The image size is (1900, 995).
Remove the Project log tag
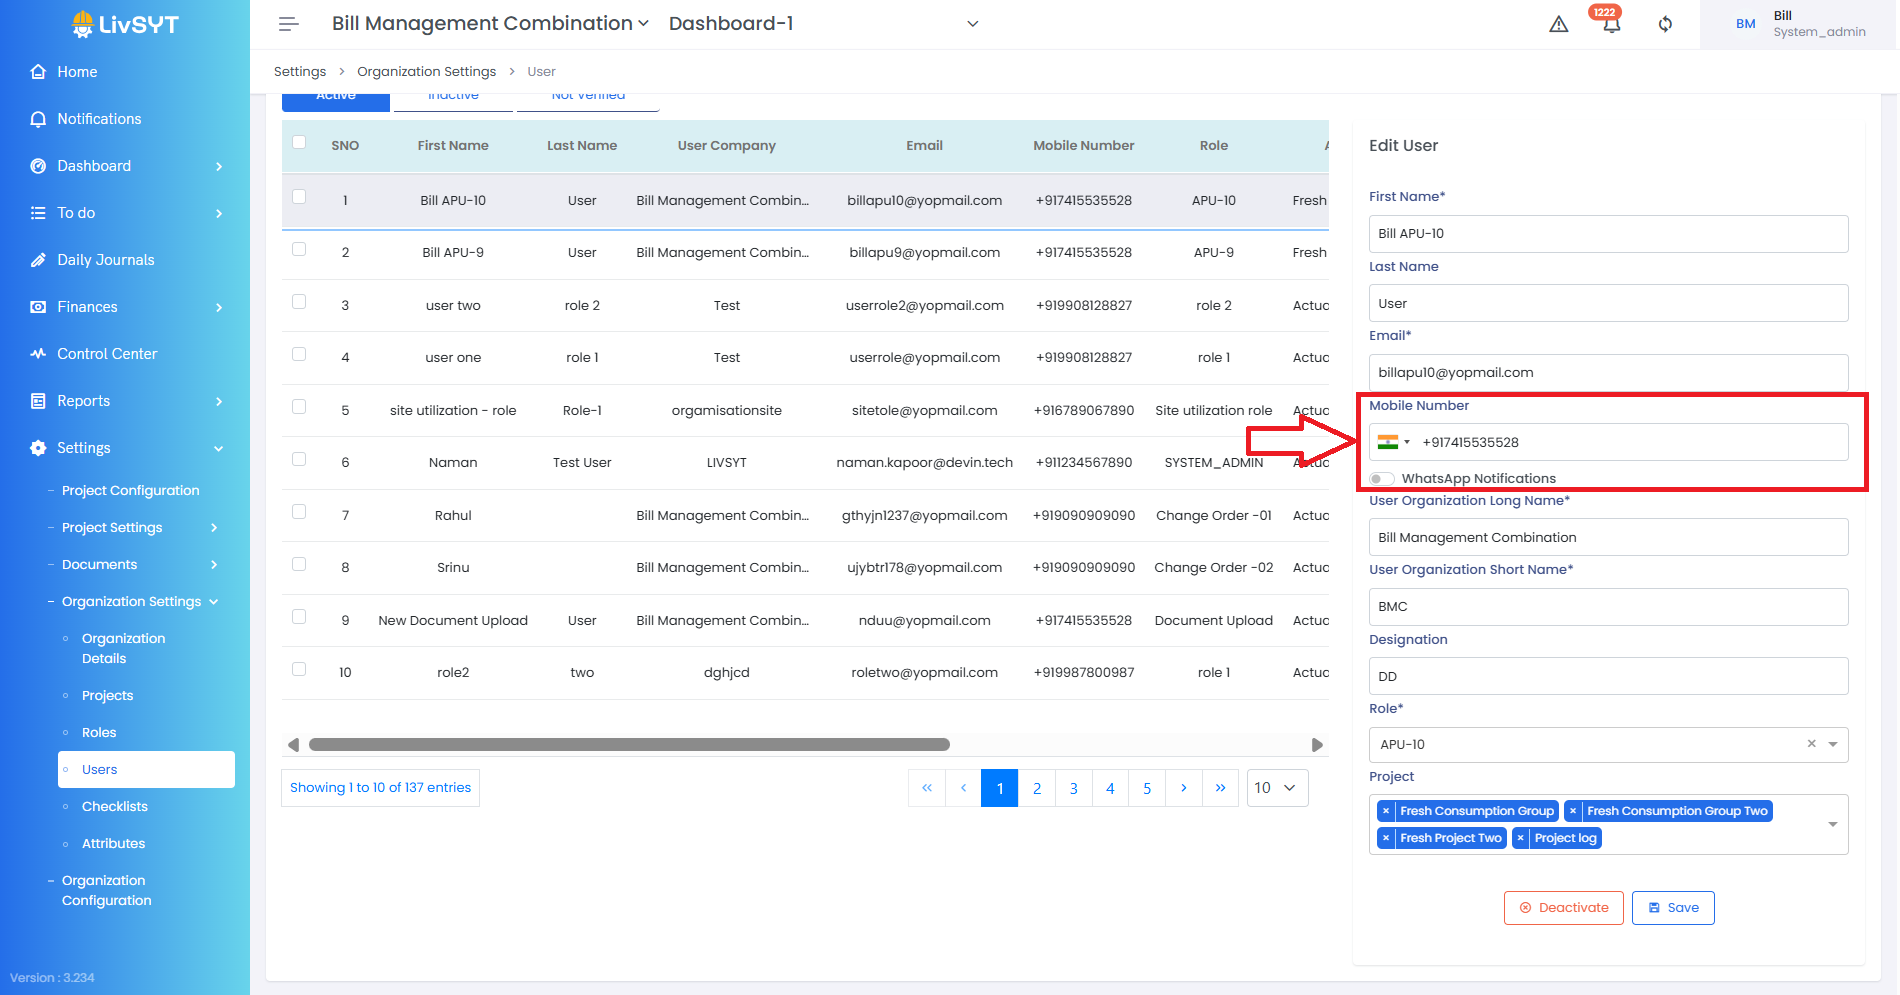[1521, 838]
